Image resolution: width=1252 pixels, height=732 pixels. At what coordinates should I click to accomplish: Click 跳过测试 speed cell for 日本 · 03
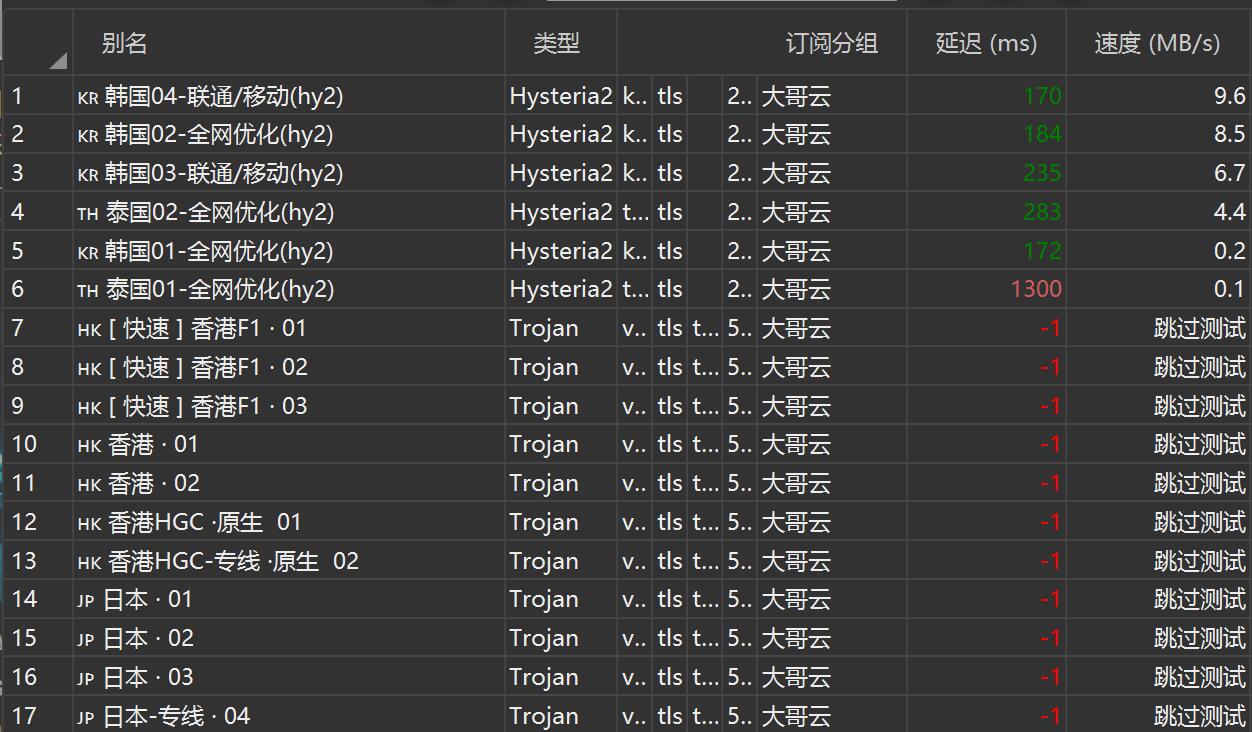1199,677
